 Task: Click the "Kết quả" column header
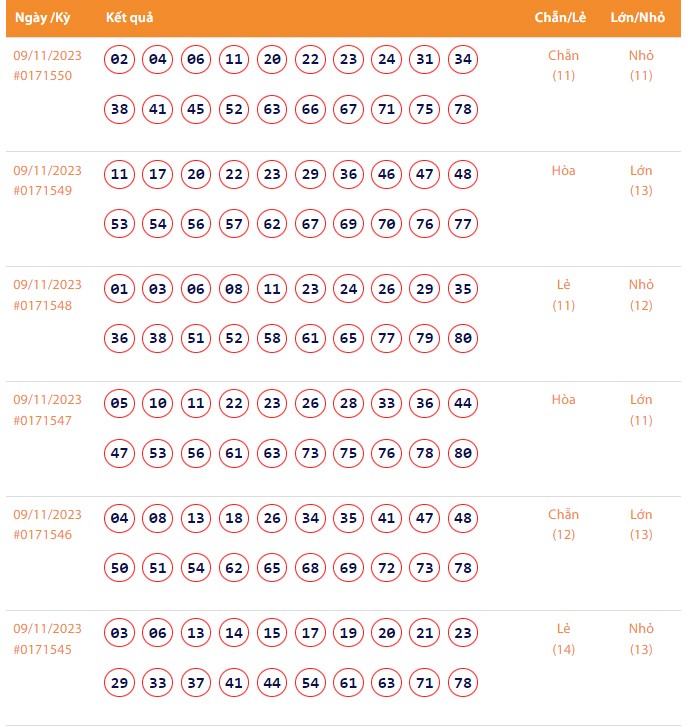point(129,18)
